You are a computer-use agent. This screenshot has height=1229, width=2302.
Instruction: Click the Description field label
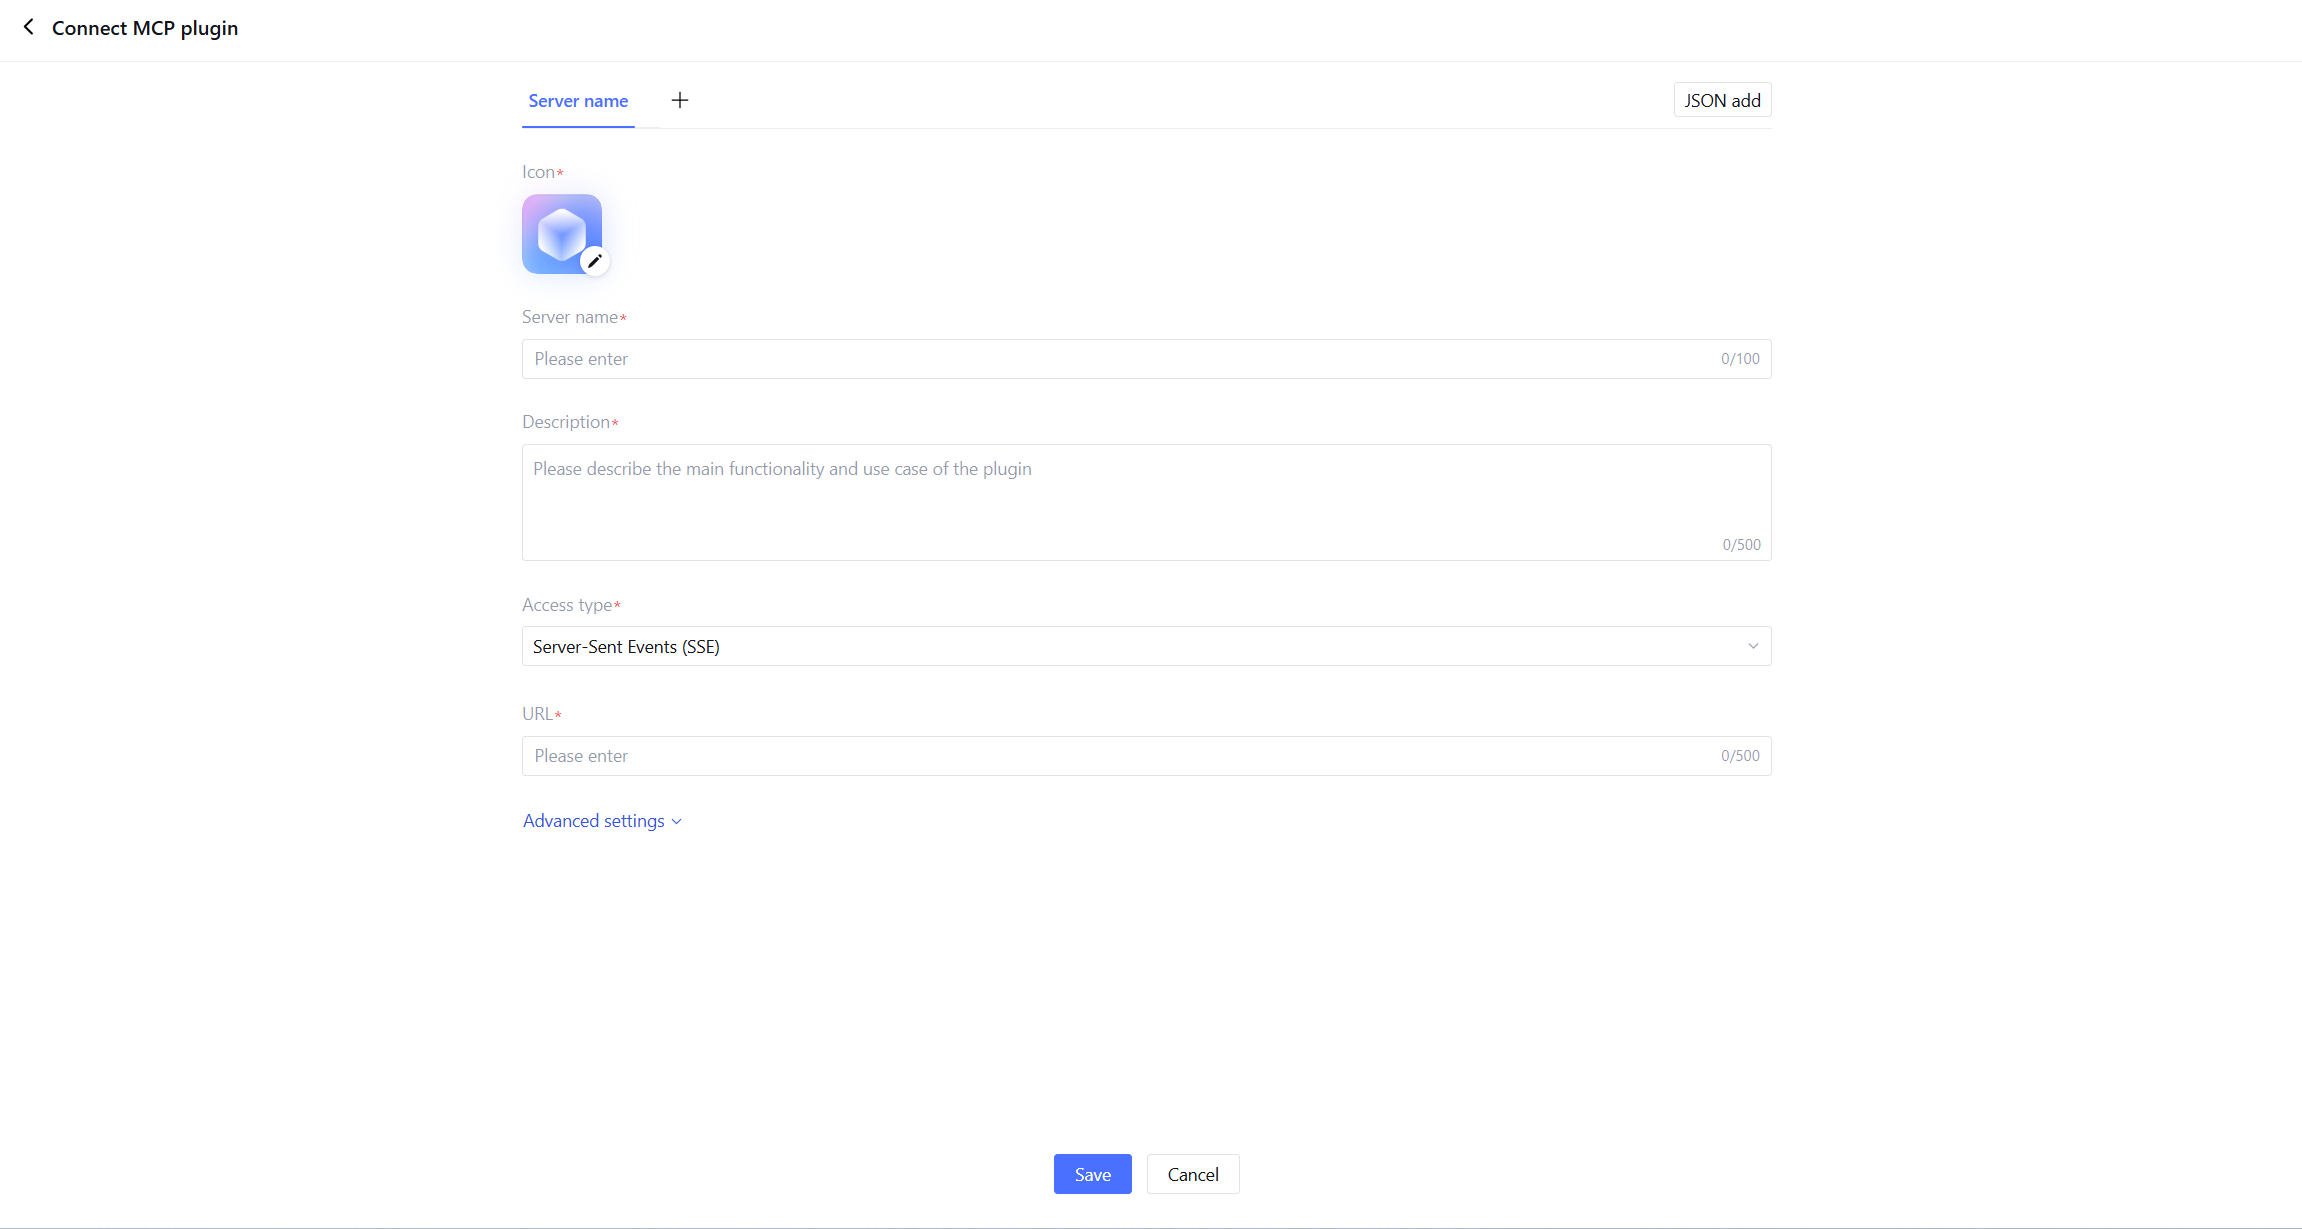click(566, 422)
